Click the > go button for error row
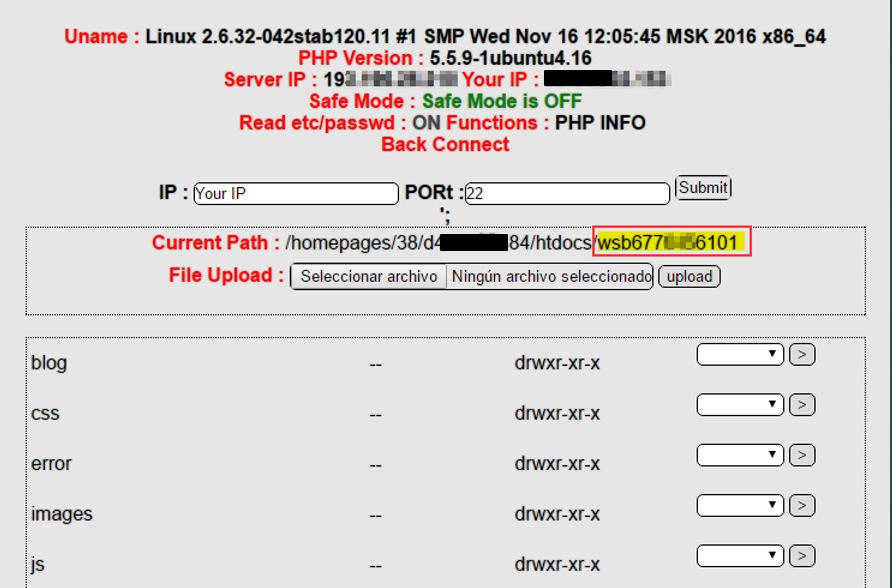The width and height of the screenshot is (892, 588). [x=802, y=455]
